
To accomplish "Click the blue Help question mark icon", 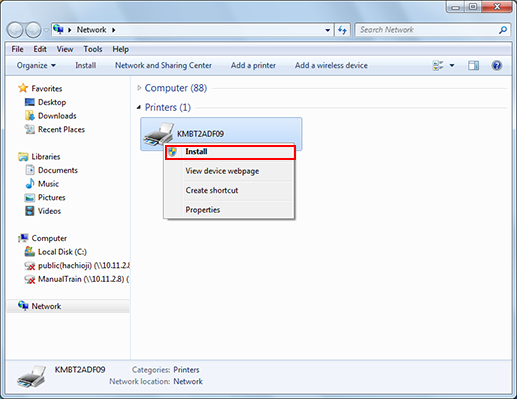I will tap(497, 65).
